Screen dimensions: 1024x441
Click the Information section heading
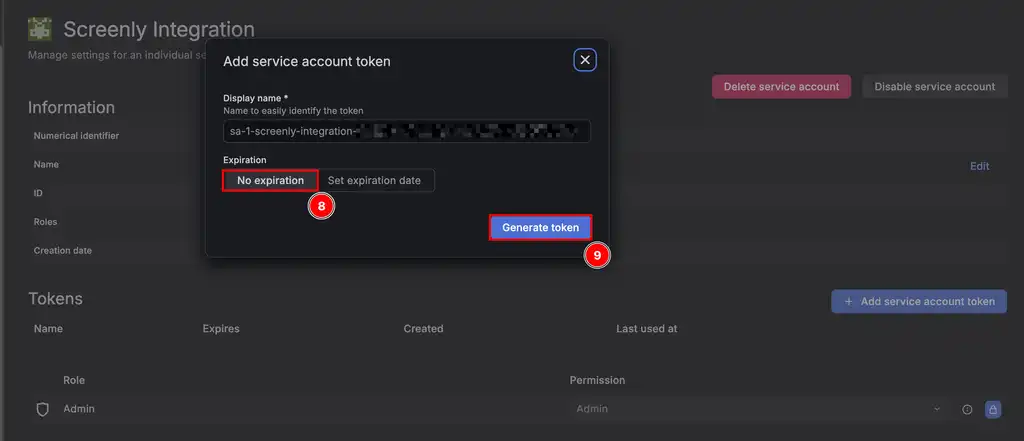[x=71, y=107]
